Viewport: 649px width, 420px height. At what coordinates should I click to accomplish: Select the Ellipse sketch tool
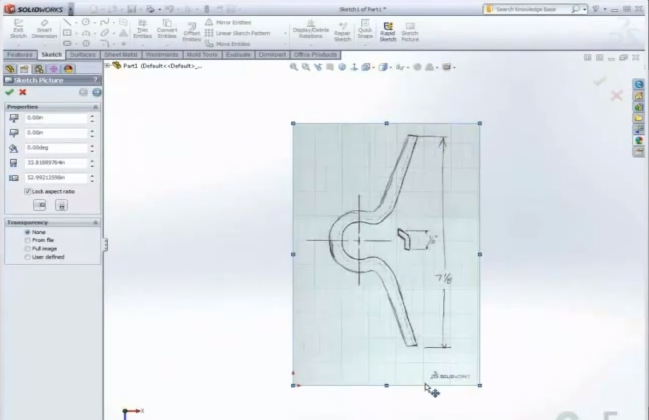[x=105, y=33]
